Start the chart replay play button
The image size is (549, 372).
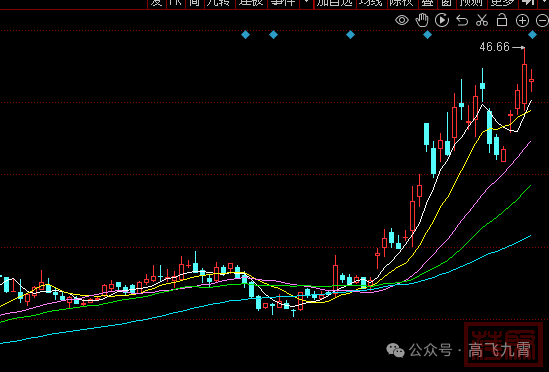click(442, 20)
